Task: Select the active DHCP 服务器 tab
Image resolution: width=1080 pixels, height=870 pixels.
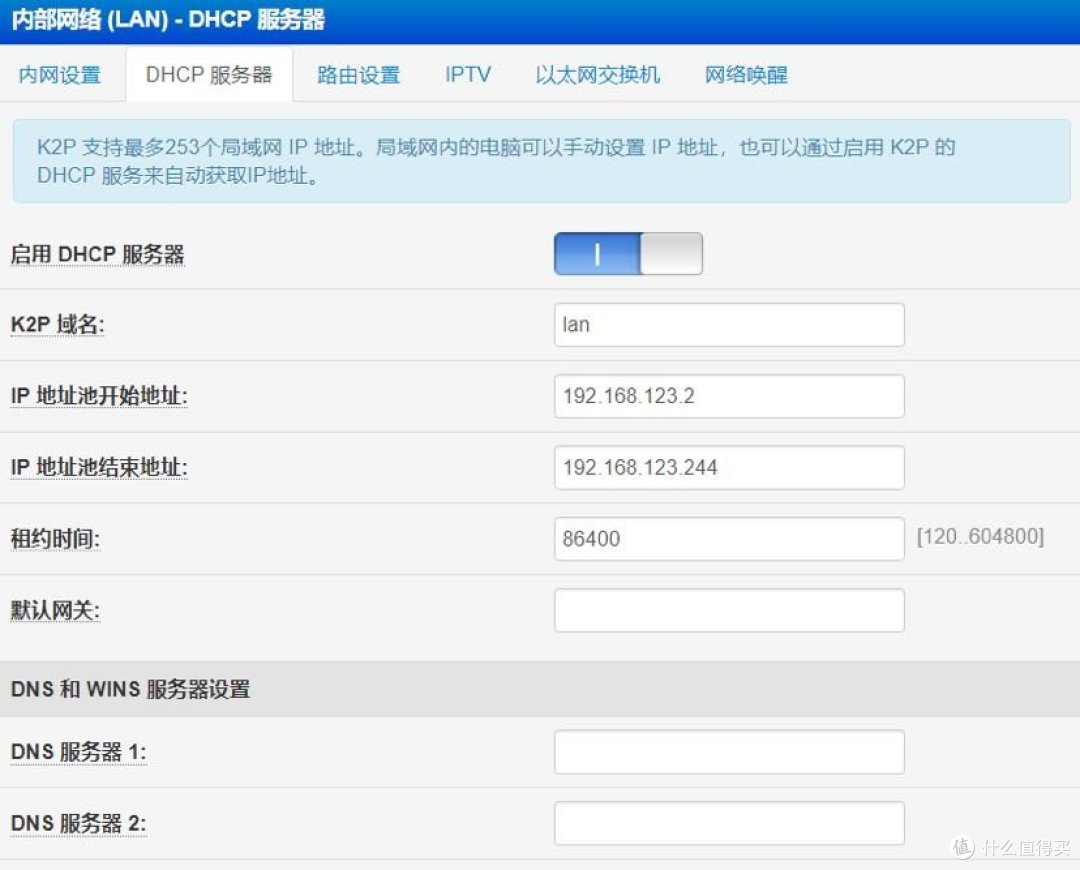Action: (x=208, y=73)
